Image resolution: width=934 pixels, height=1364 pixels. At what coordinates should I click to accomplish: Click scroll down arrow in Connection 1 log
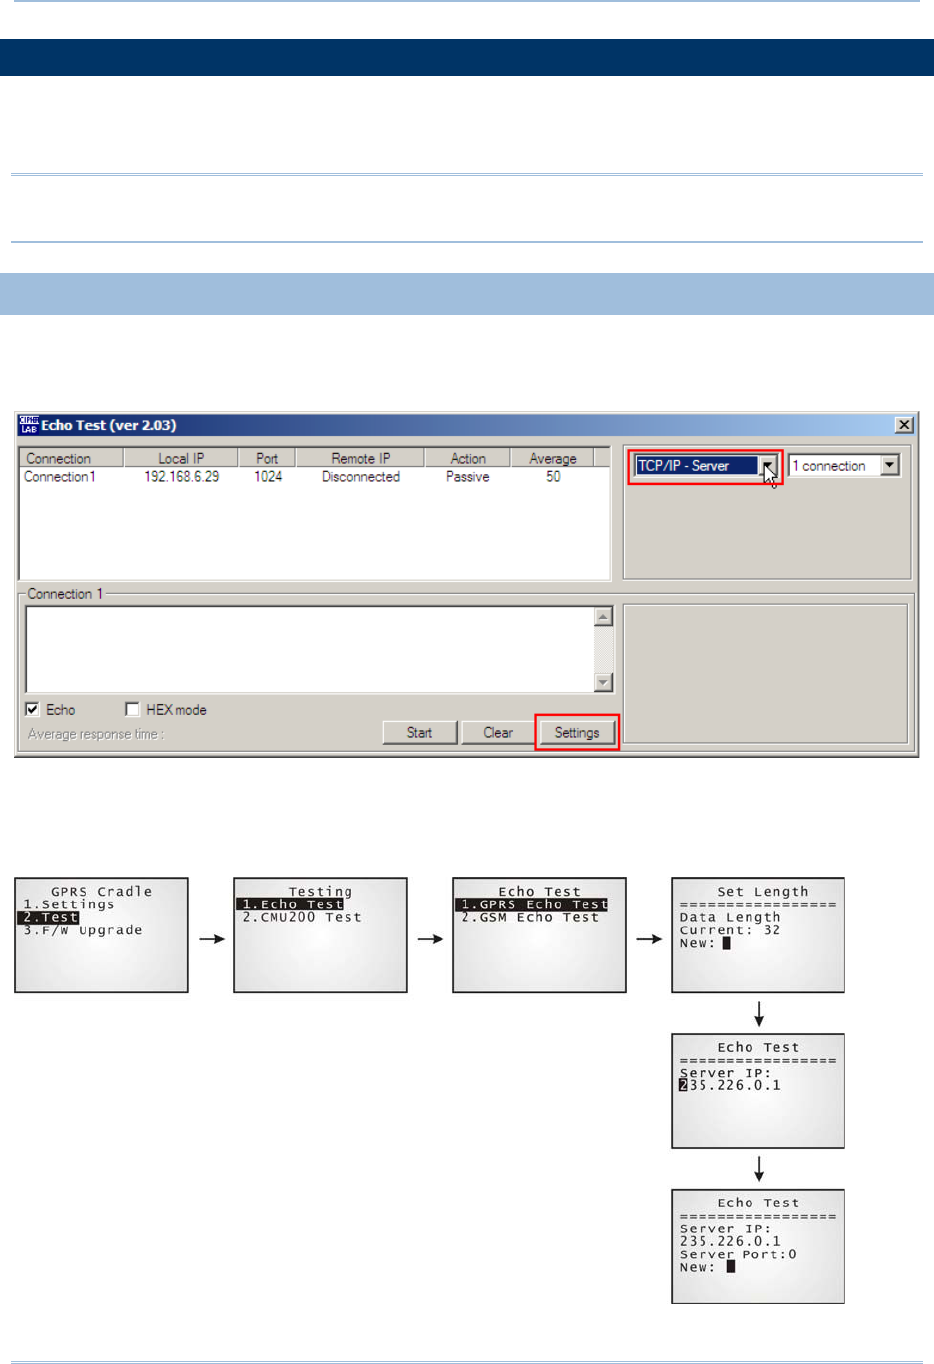(x=603, y=682)
